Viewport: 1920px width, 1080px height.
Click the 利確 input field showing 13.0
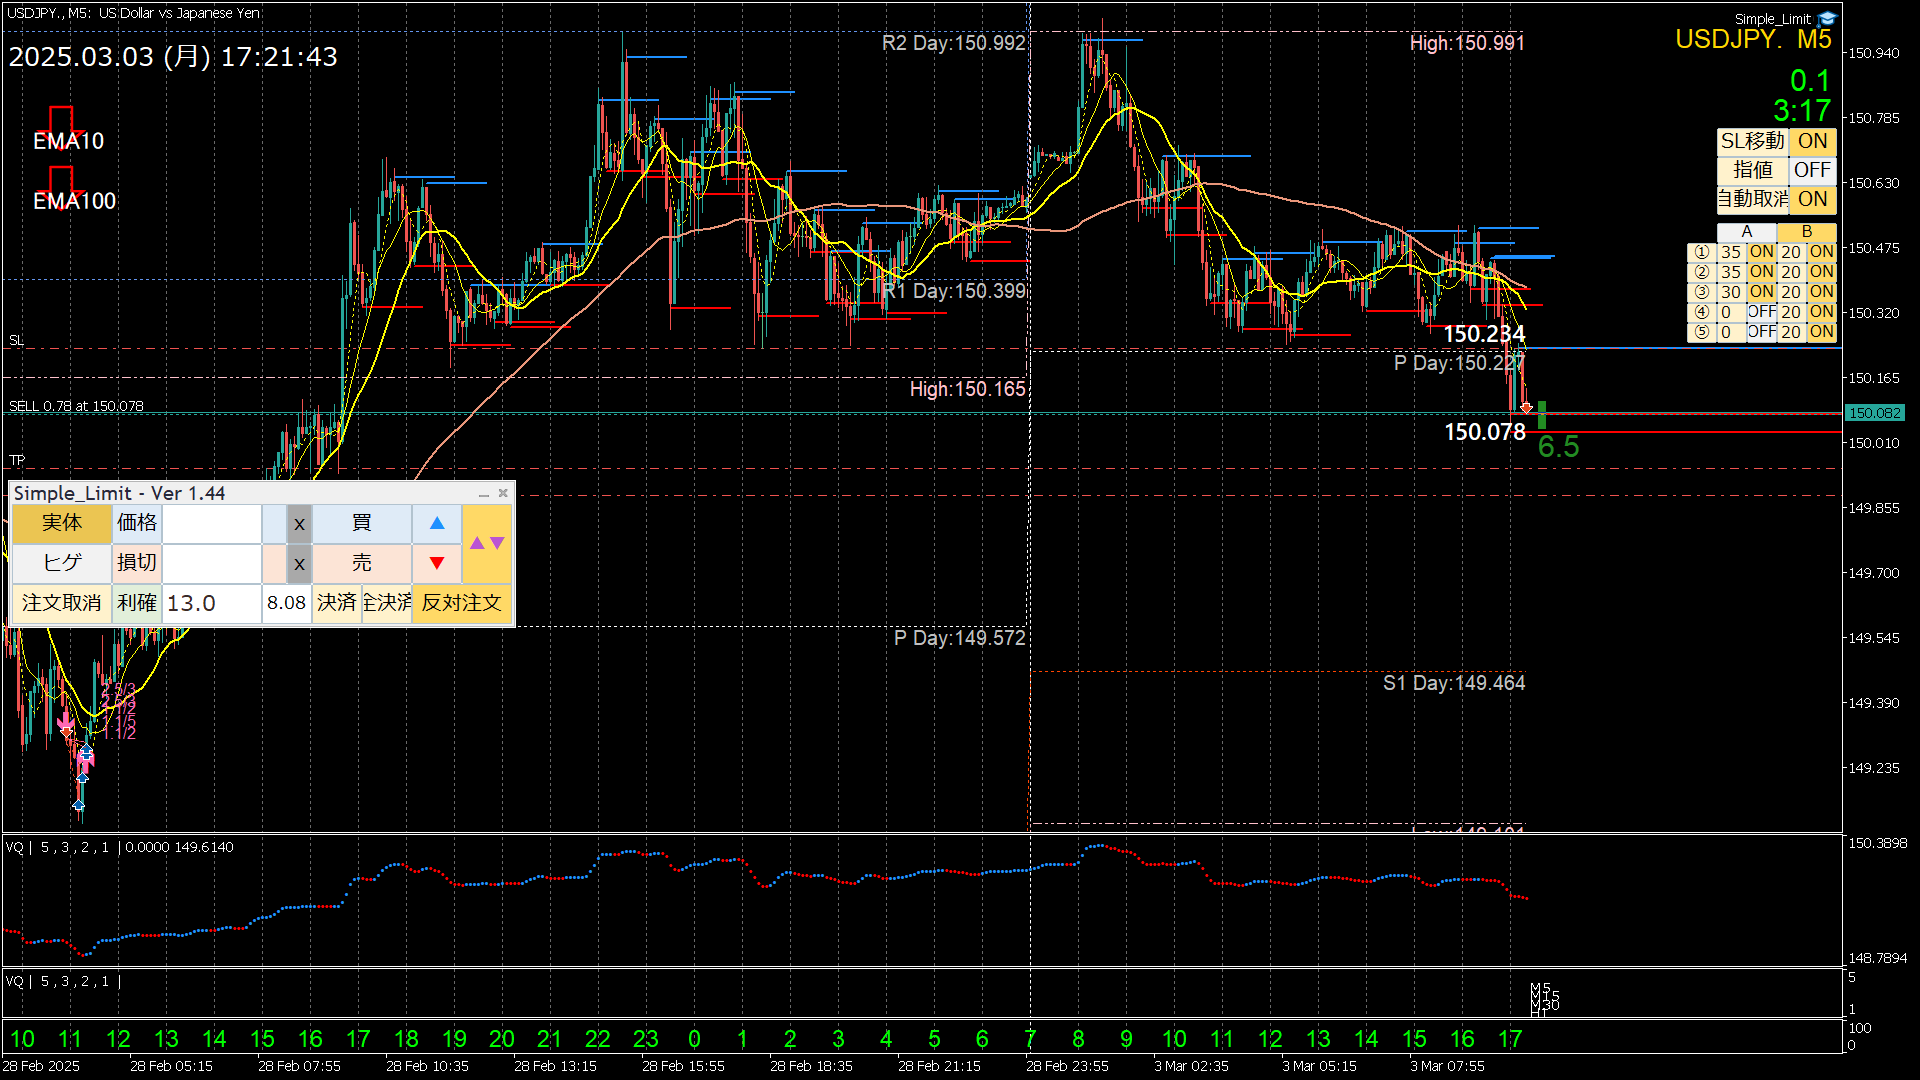(x=211, y=603)
